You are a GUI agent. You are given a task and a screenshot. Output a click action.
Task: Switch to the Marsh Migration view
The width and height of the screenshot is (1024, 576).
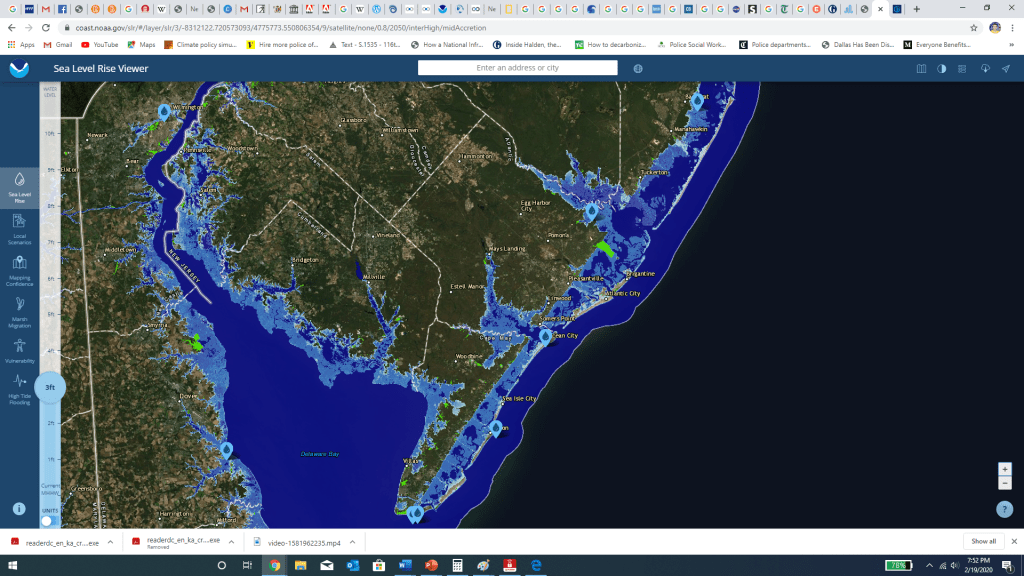(x=19, y=310)
